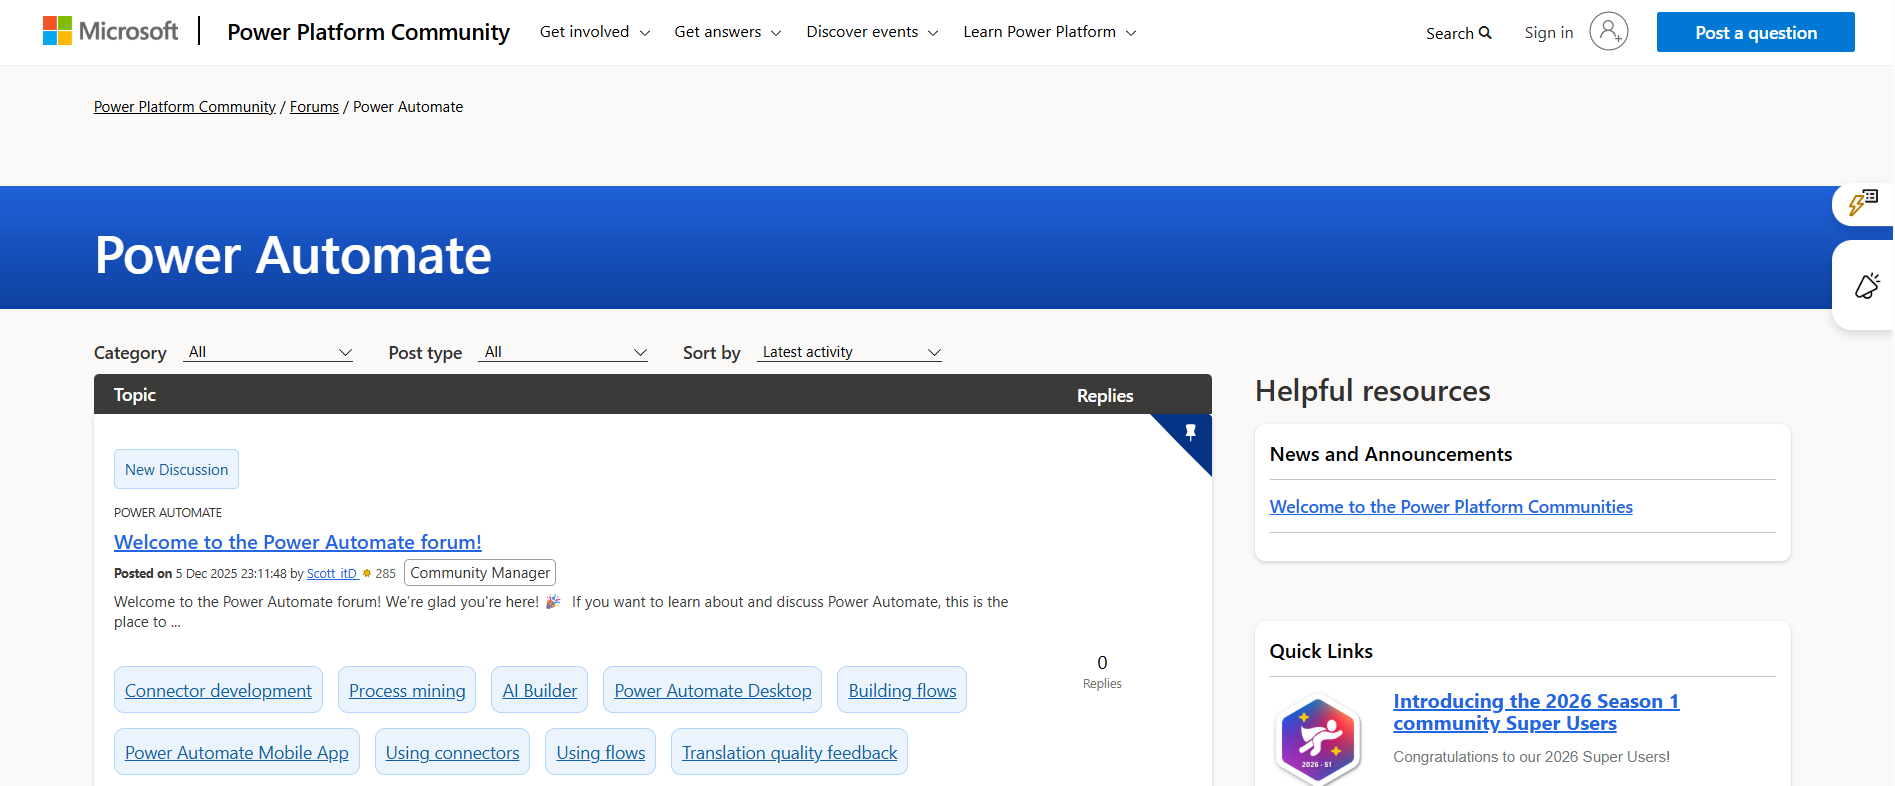The image size is (1895, 786).
Task: Open the 2026 Super Users badge image
Action: (1319, 740)
